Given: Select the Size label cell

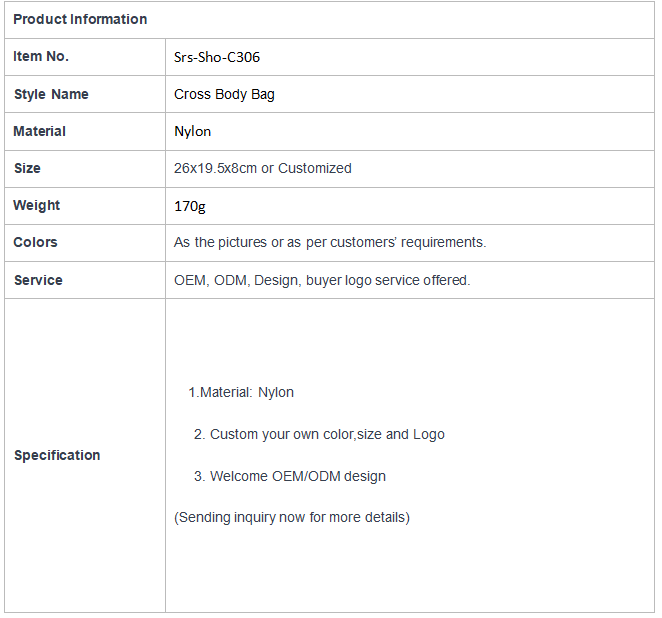Looking at the screenshot, I should 85,168.
